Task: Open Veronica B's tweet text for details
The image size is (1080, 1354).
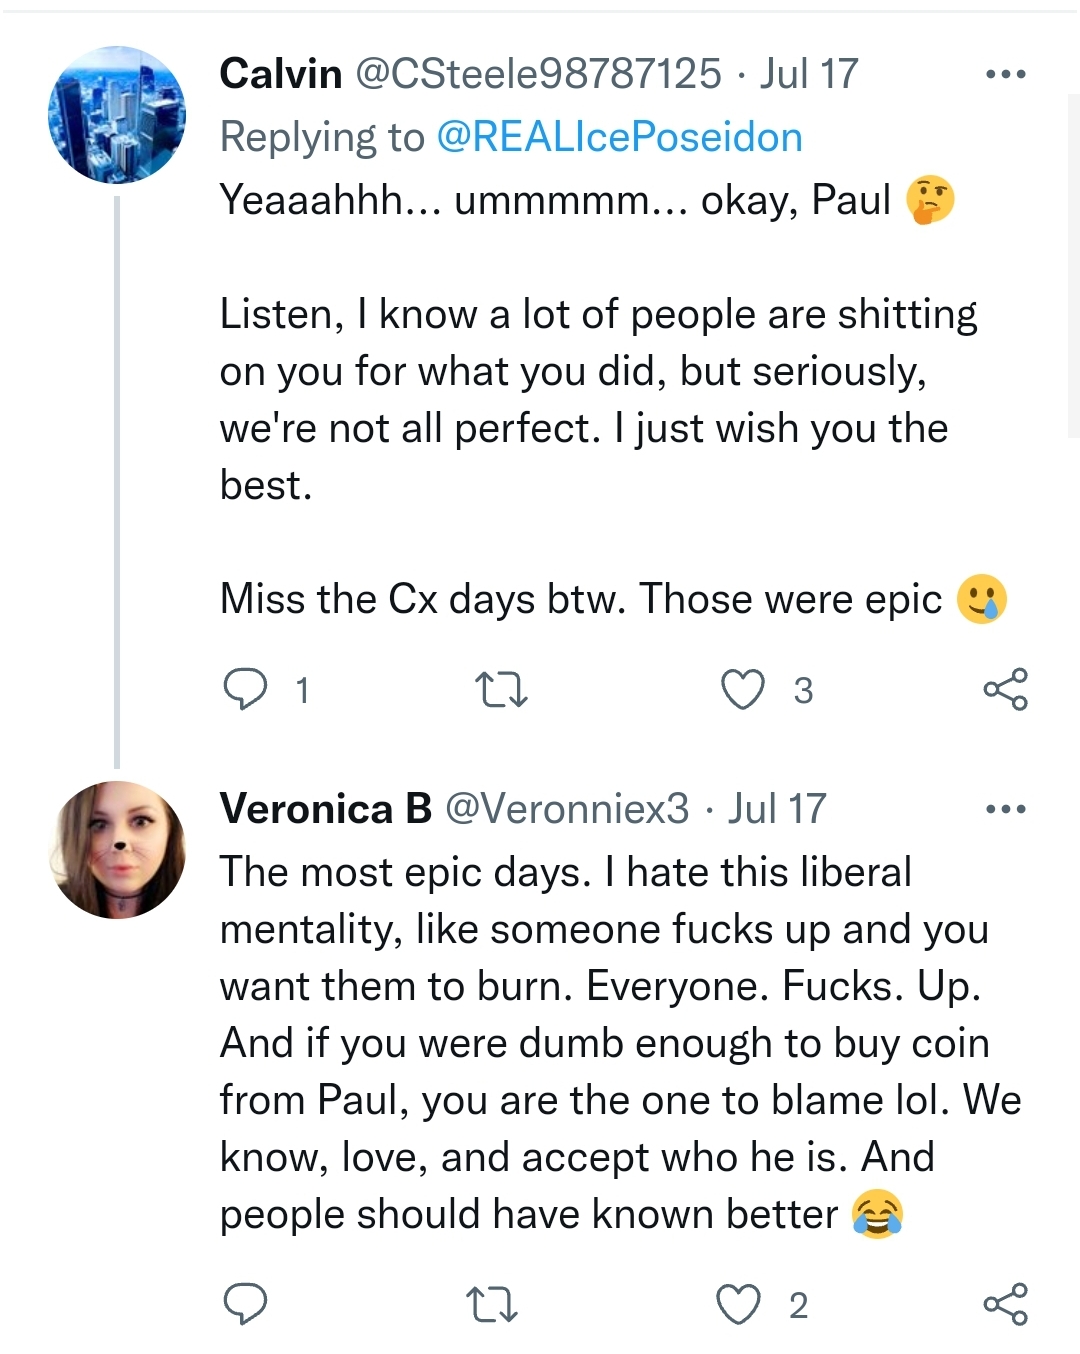Action: coord(600,1043)
